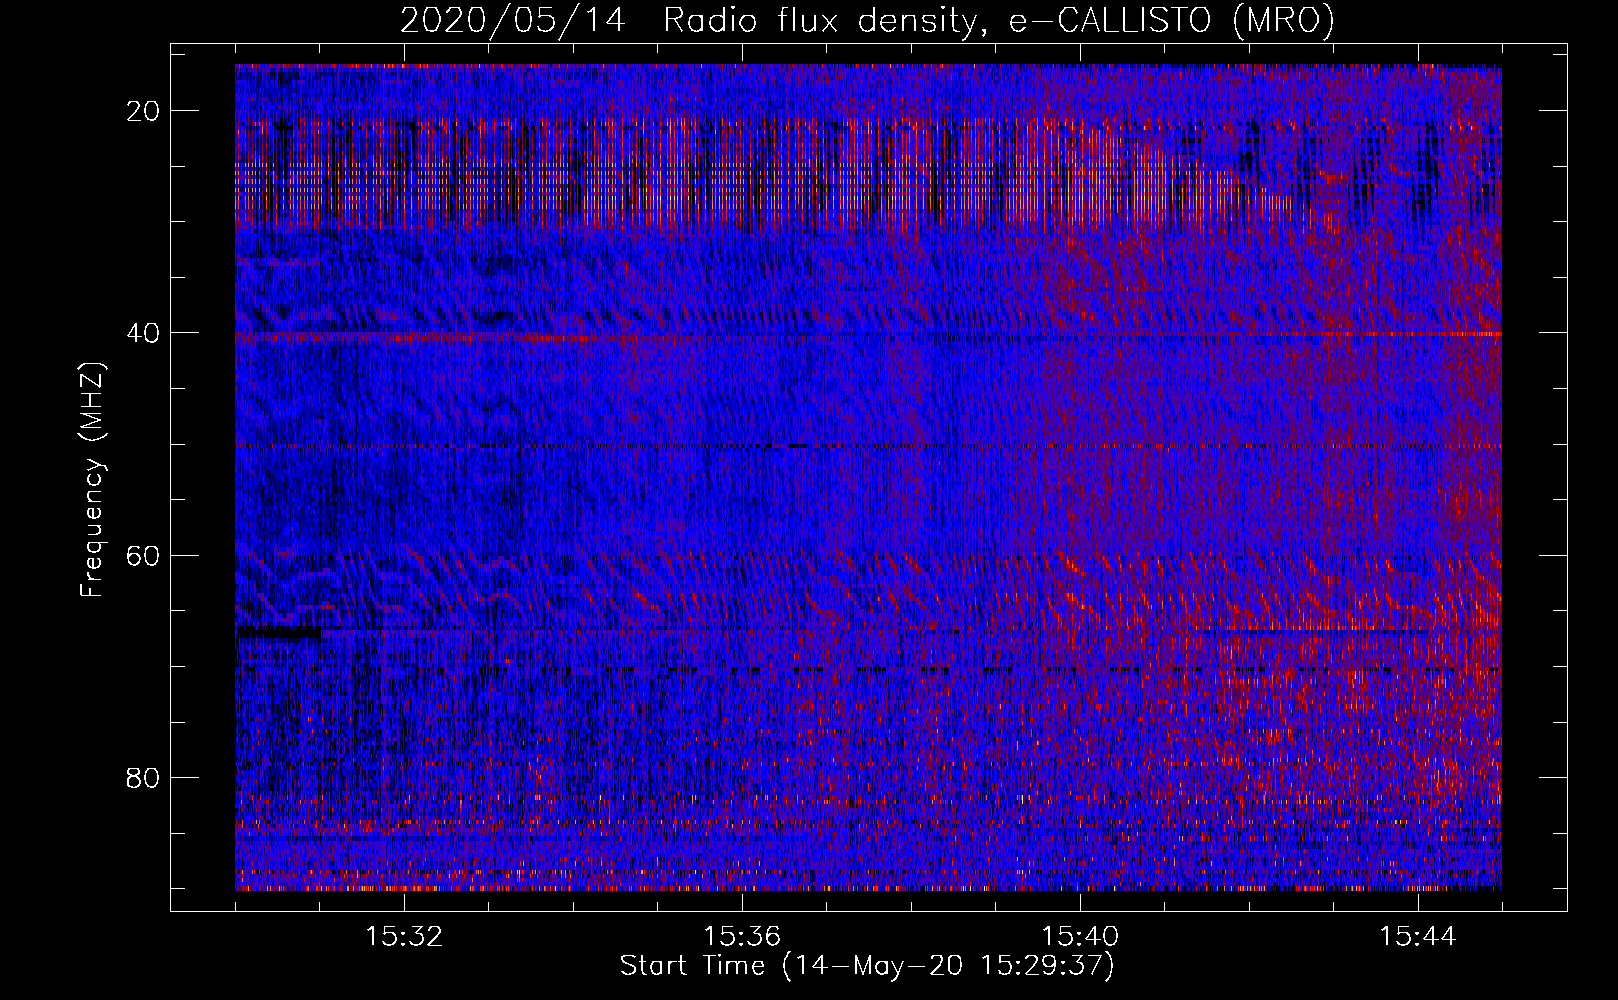Image resolution: width=1618 pixels, height=1000 pixels.
Task: Click the '40' frequency tick label
Action: pos(144,332)
